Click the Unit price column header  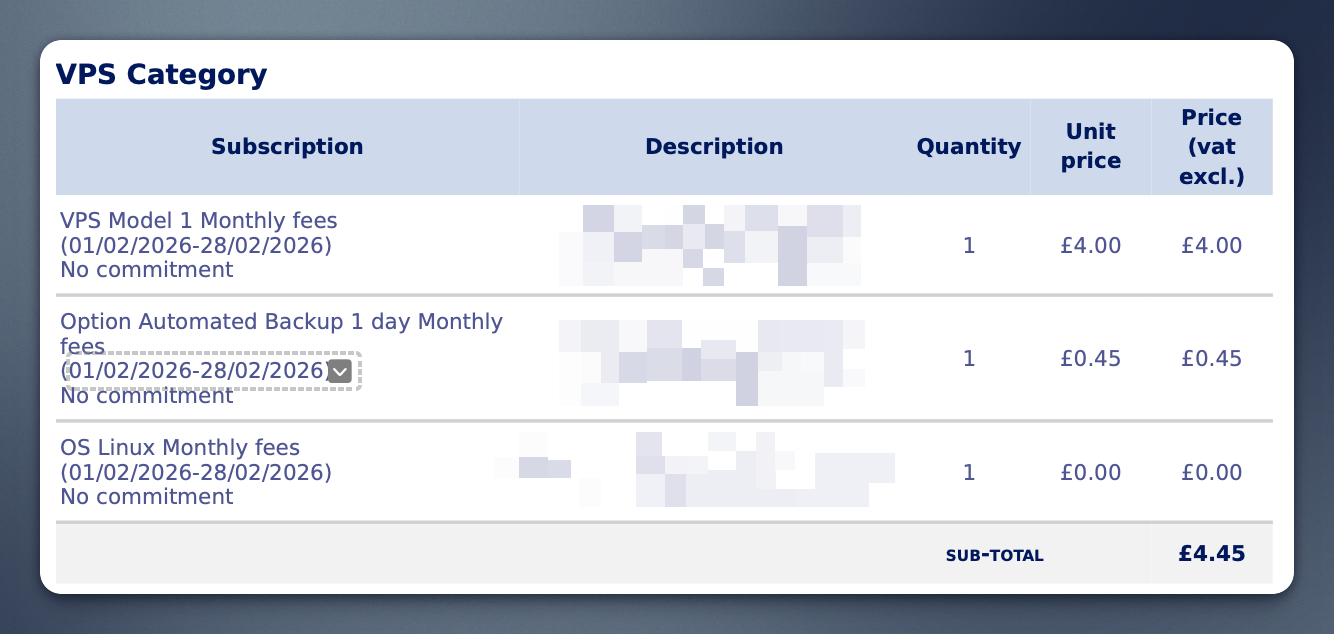click(1090, 147)
